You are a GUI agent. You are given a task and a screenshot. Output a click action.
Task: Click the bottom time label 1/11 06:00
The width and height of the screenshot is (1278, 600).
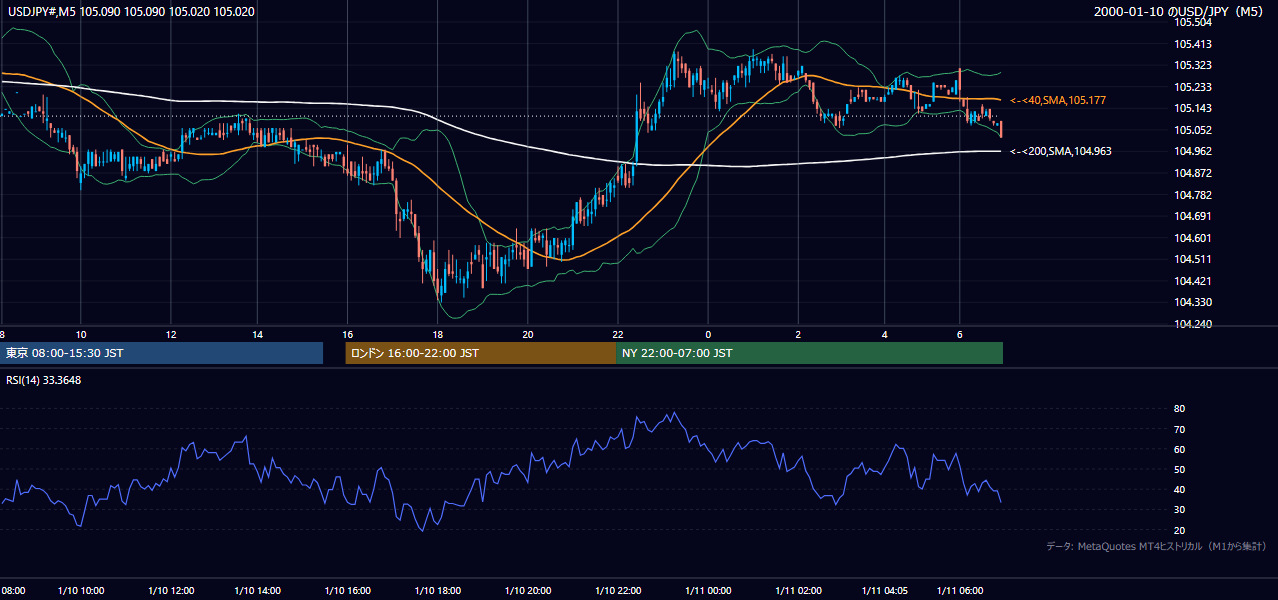click(960, 590)
